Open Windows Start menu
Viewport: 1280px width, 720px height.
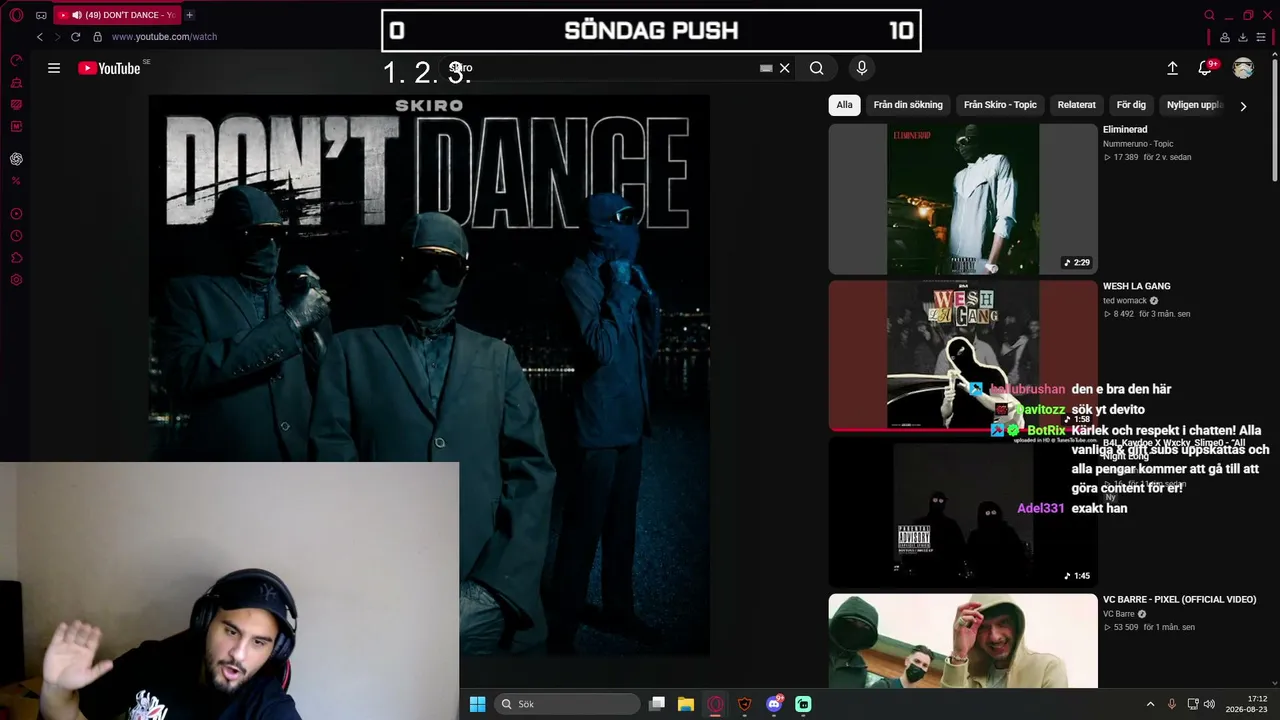(478, 704)
